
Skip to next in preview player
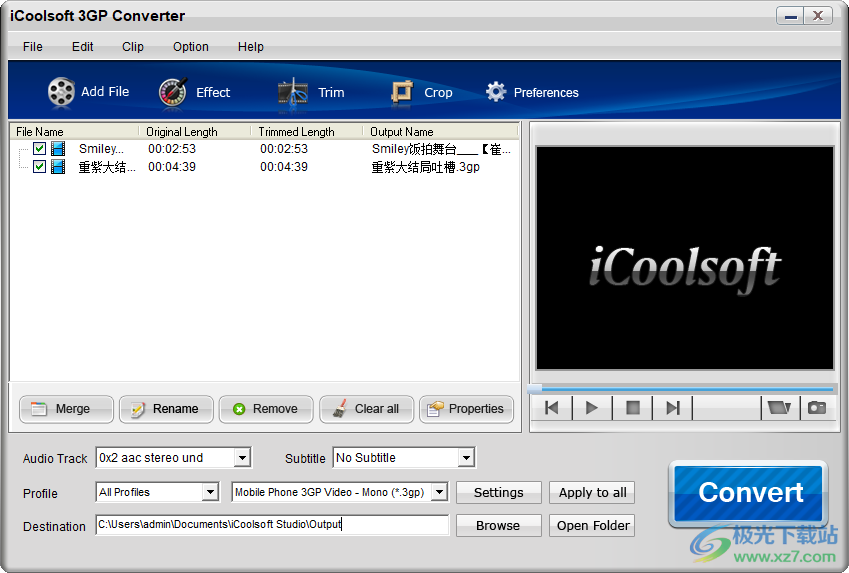(672, 408)
